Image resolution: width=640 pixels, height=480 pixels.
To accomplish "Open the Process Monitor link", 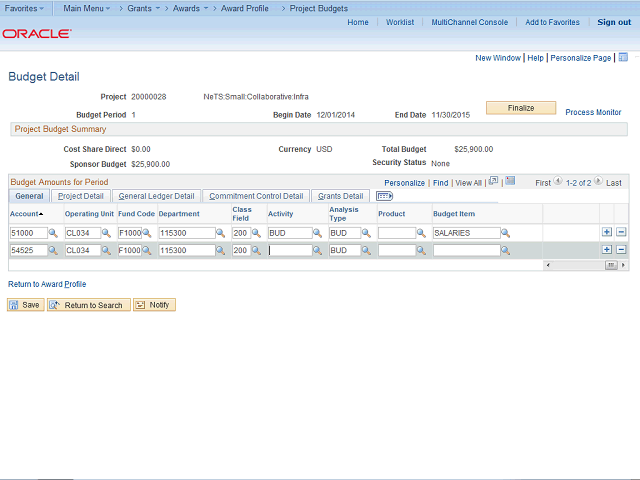I will pyautogui.click(x=593, y=112).
